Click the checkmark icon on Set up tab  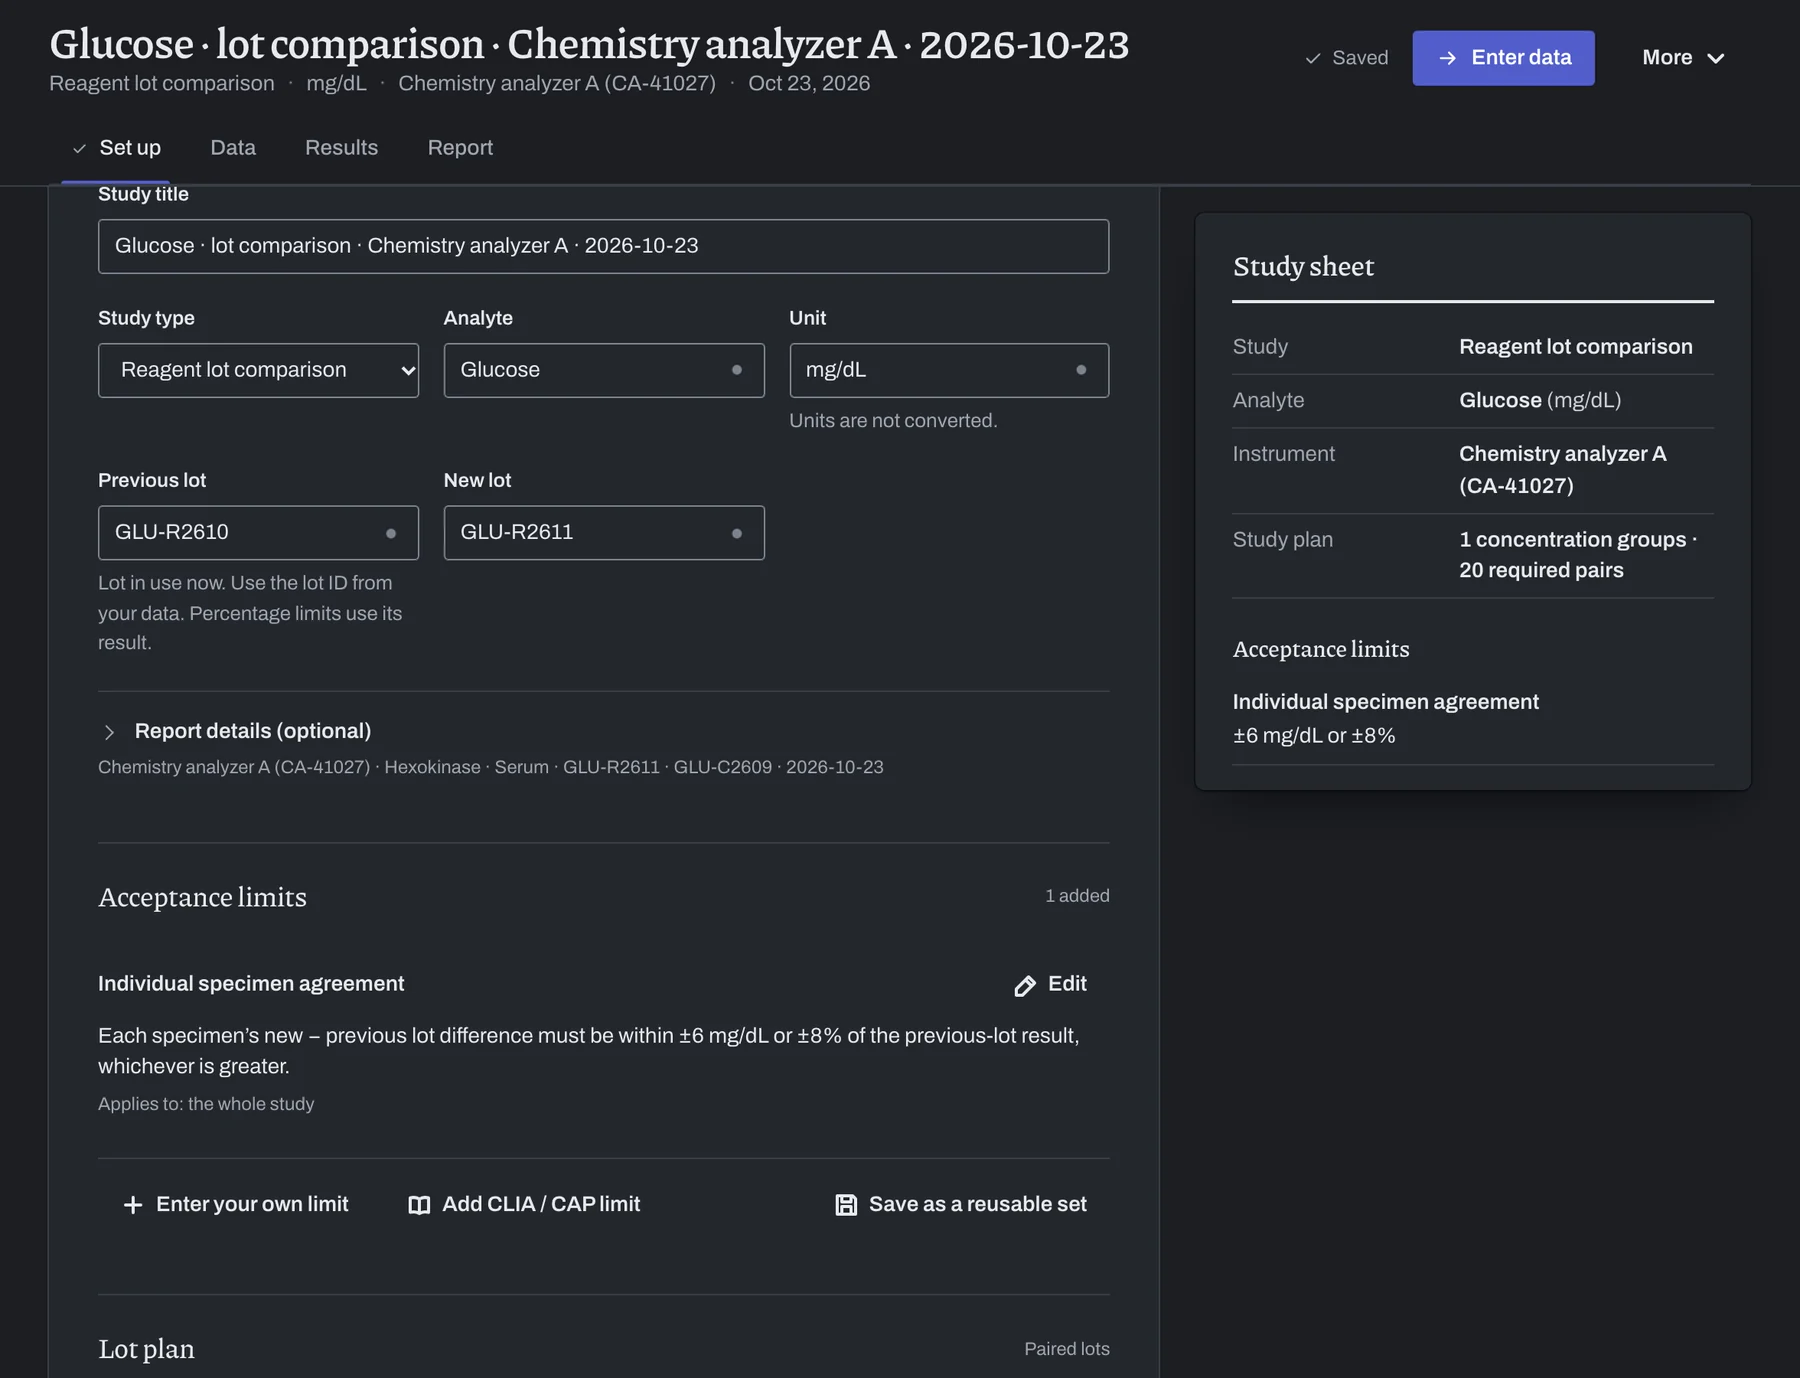(79, 149)
